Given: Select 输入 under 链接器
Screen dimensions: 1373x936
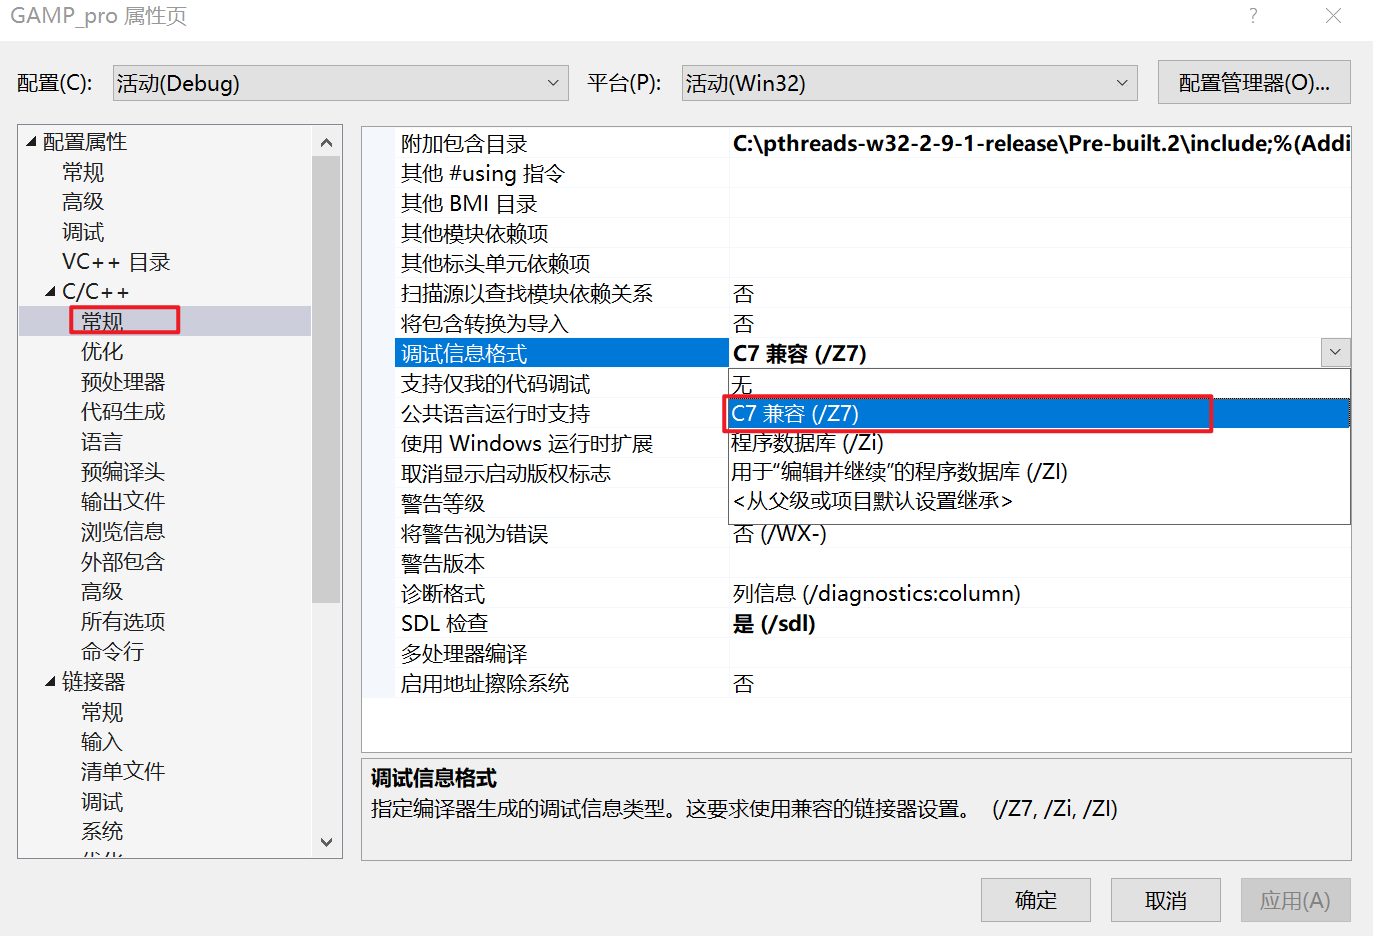Looking at the screenshot, I should point(101,741).
